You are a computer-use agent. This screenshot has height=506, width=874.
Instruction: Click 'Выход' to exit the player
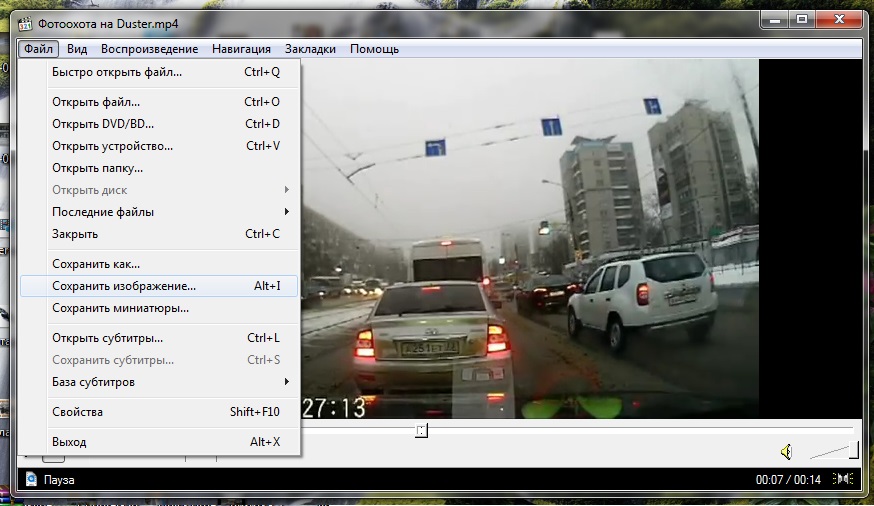pos(69,442)
